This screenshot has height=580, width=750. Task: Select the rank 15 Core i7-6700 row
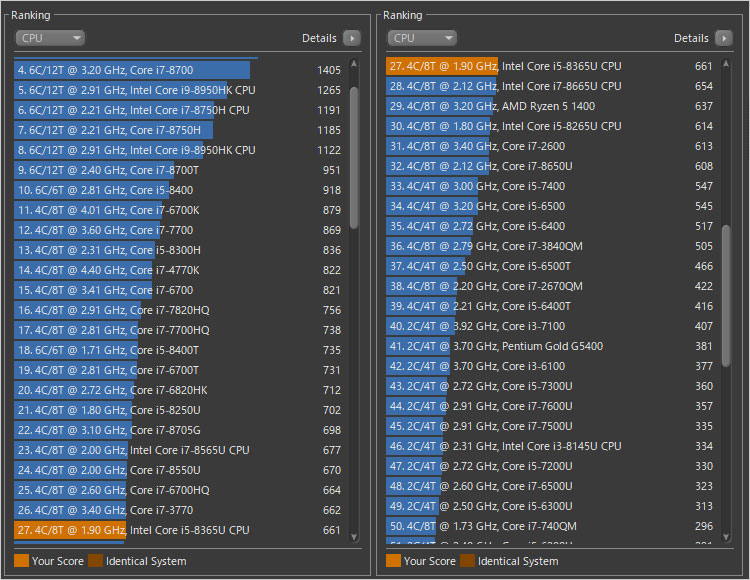pyautogui.click(x=178, y=290)
